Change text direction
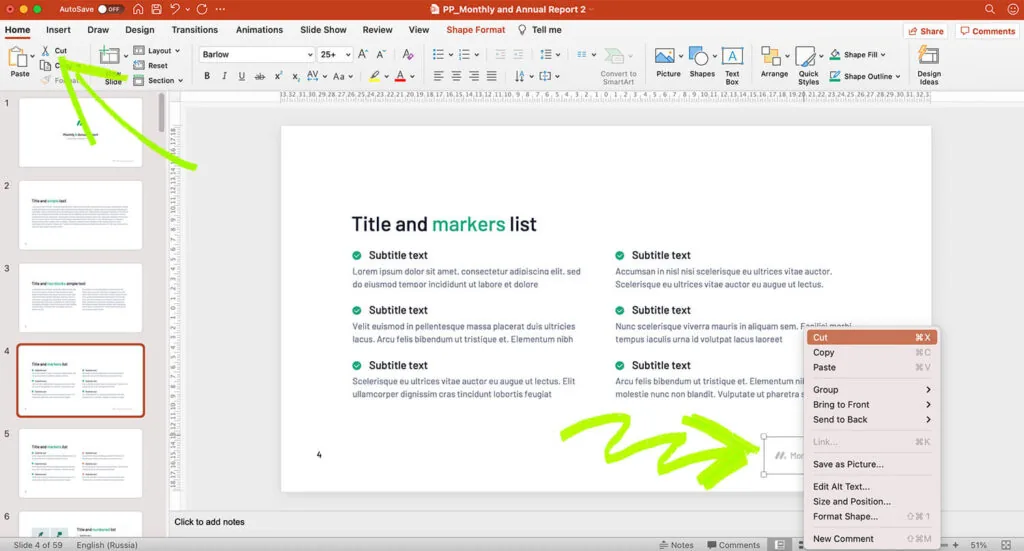Viewport: 1024px width, 551px height. [523, 76]
